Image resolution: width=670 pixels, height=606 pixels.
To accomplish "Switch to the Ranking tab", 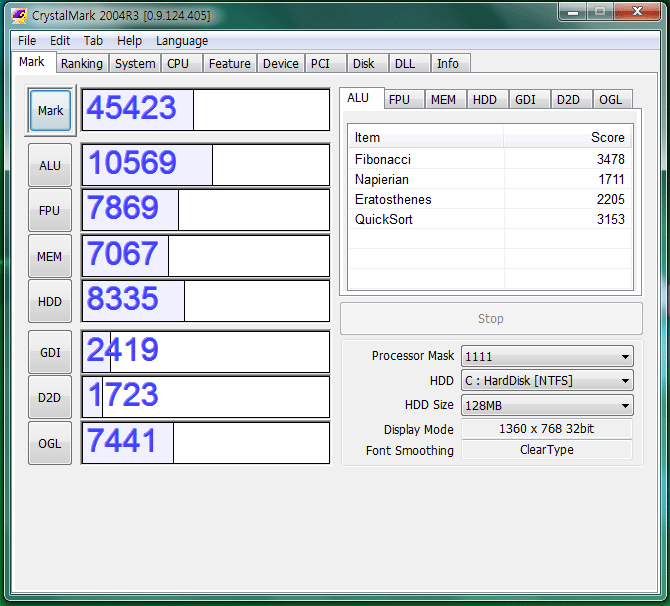I will 82,63.
